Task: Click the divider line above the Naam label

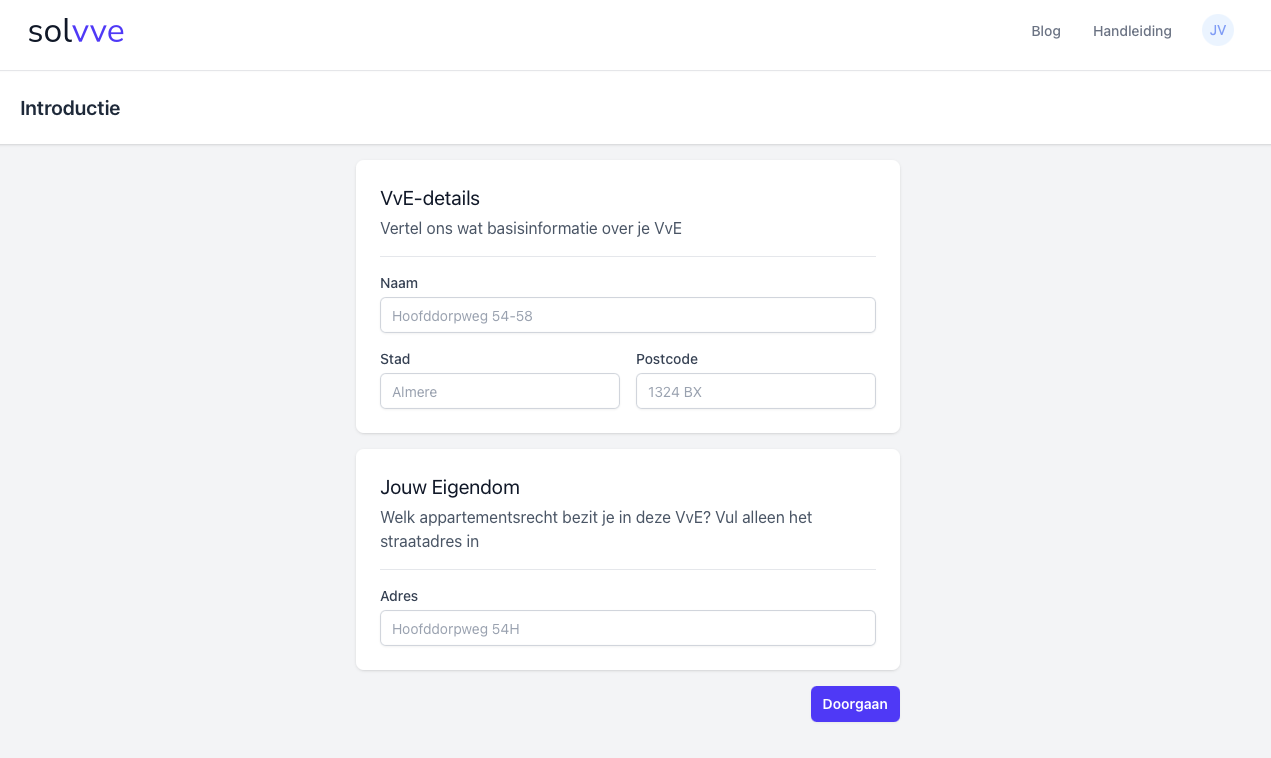Action: pos(627,257)
